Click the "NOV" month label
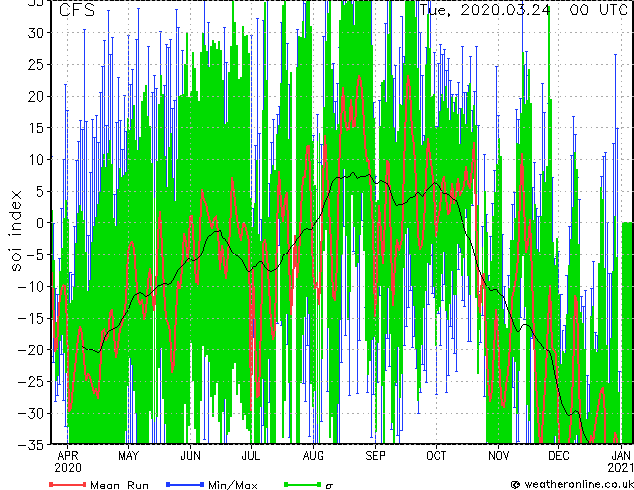Viewport: 634px width, 490px height. (x=499, y=456)
